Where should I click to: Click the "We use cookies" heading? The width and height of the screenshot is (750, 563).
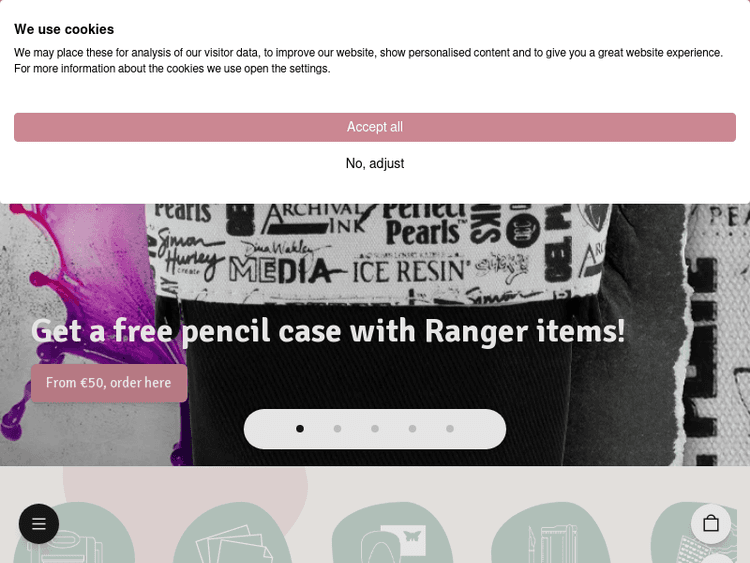point(64,29)
